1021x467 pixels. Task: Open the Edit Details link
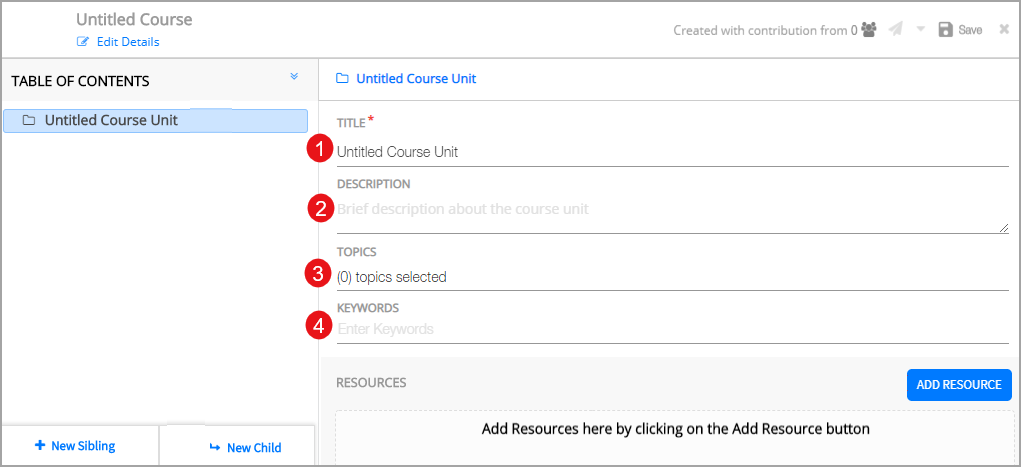click(127, 42)
